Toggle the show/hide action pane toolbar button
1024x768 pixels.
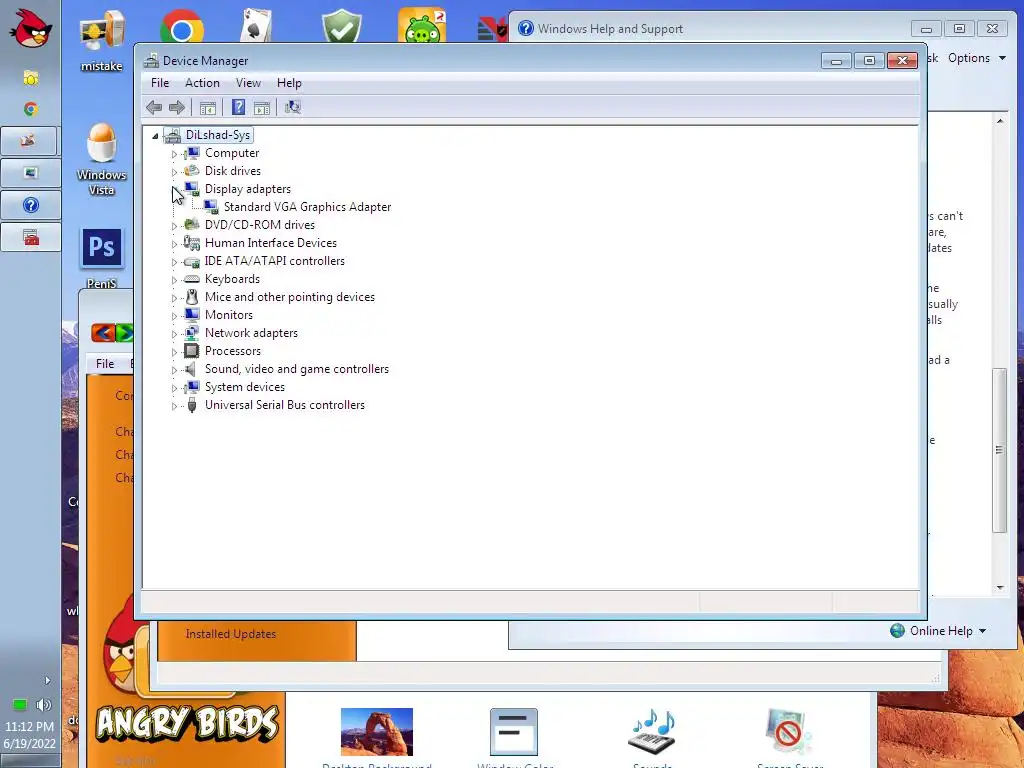coord(262,108)
